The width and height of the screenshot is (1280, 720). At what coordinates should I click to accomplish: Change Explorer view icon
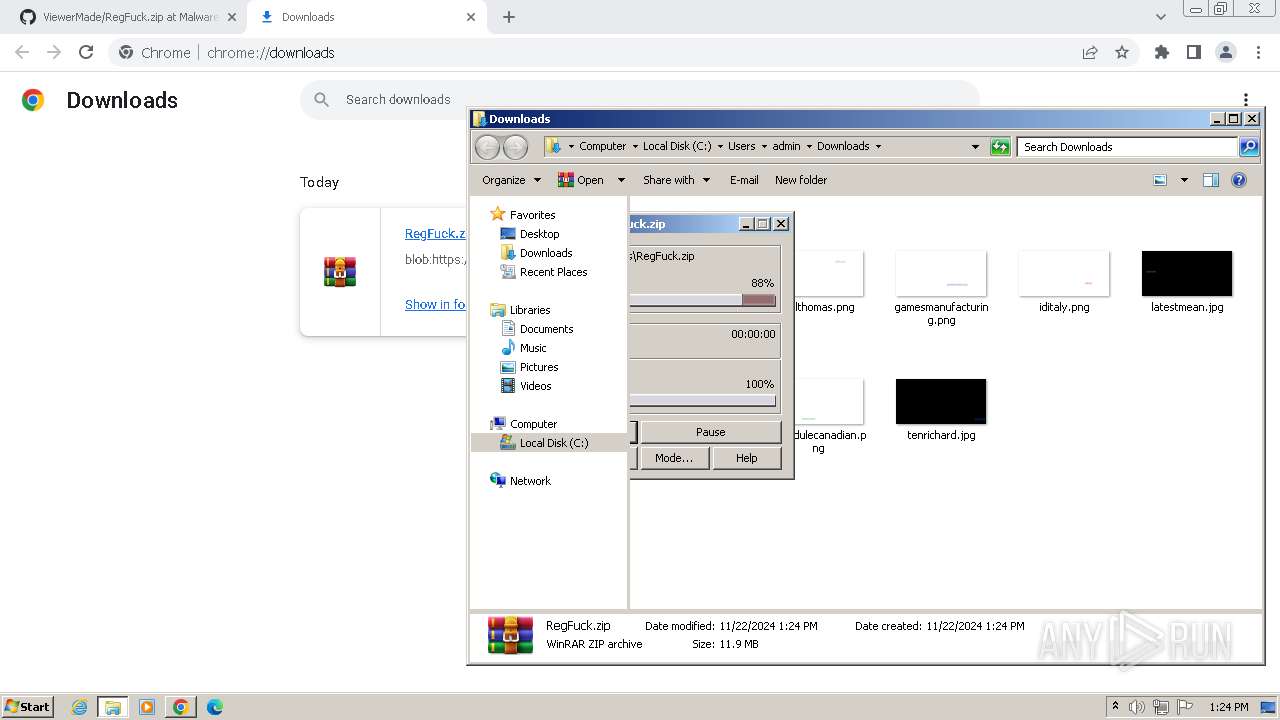[x=1160, y=180]
